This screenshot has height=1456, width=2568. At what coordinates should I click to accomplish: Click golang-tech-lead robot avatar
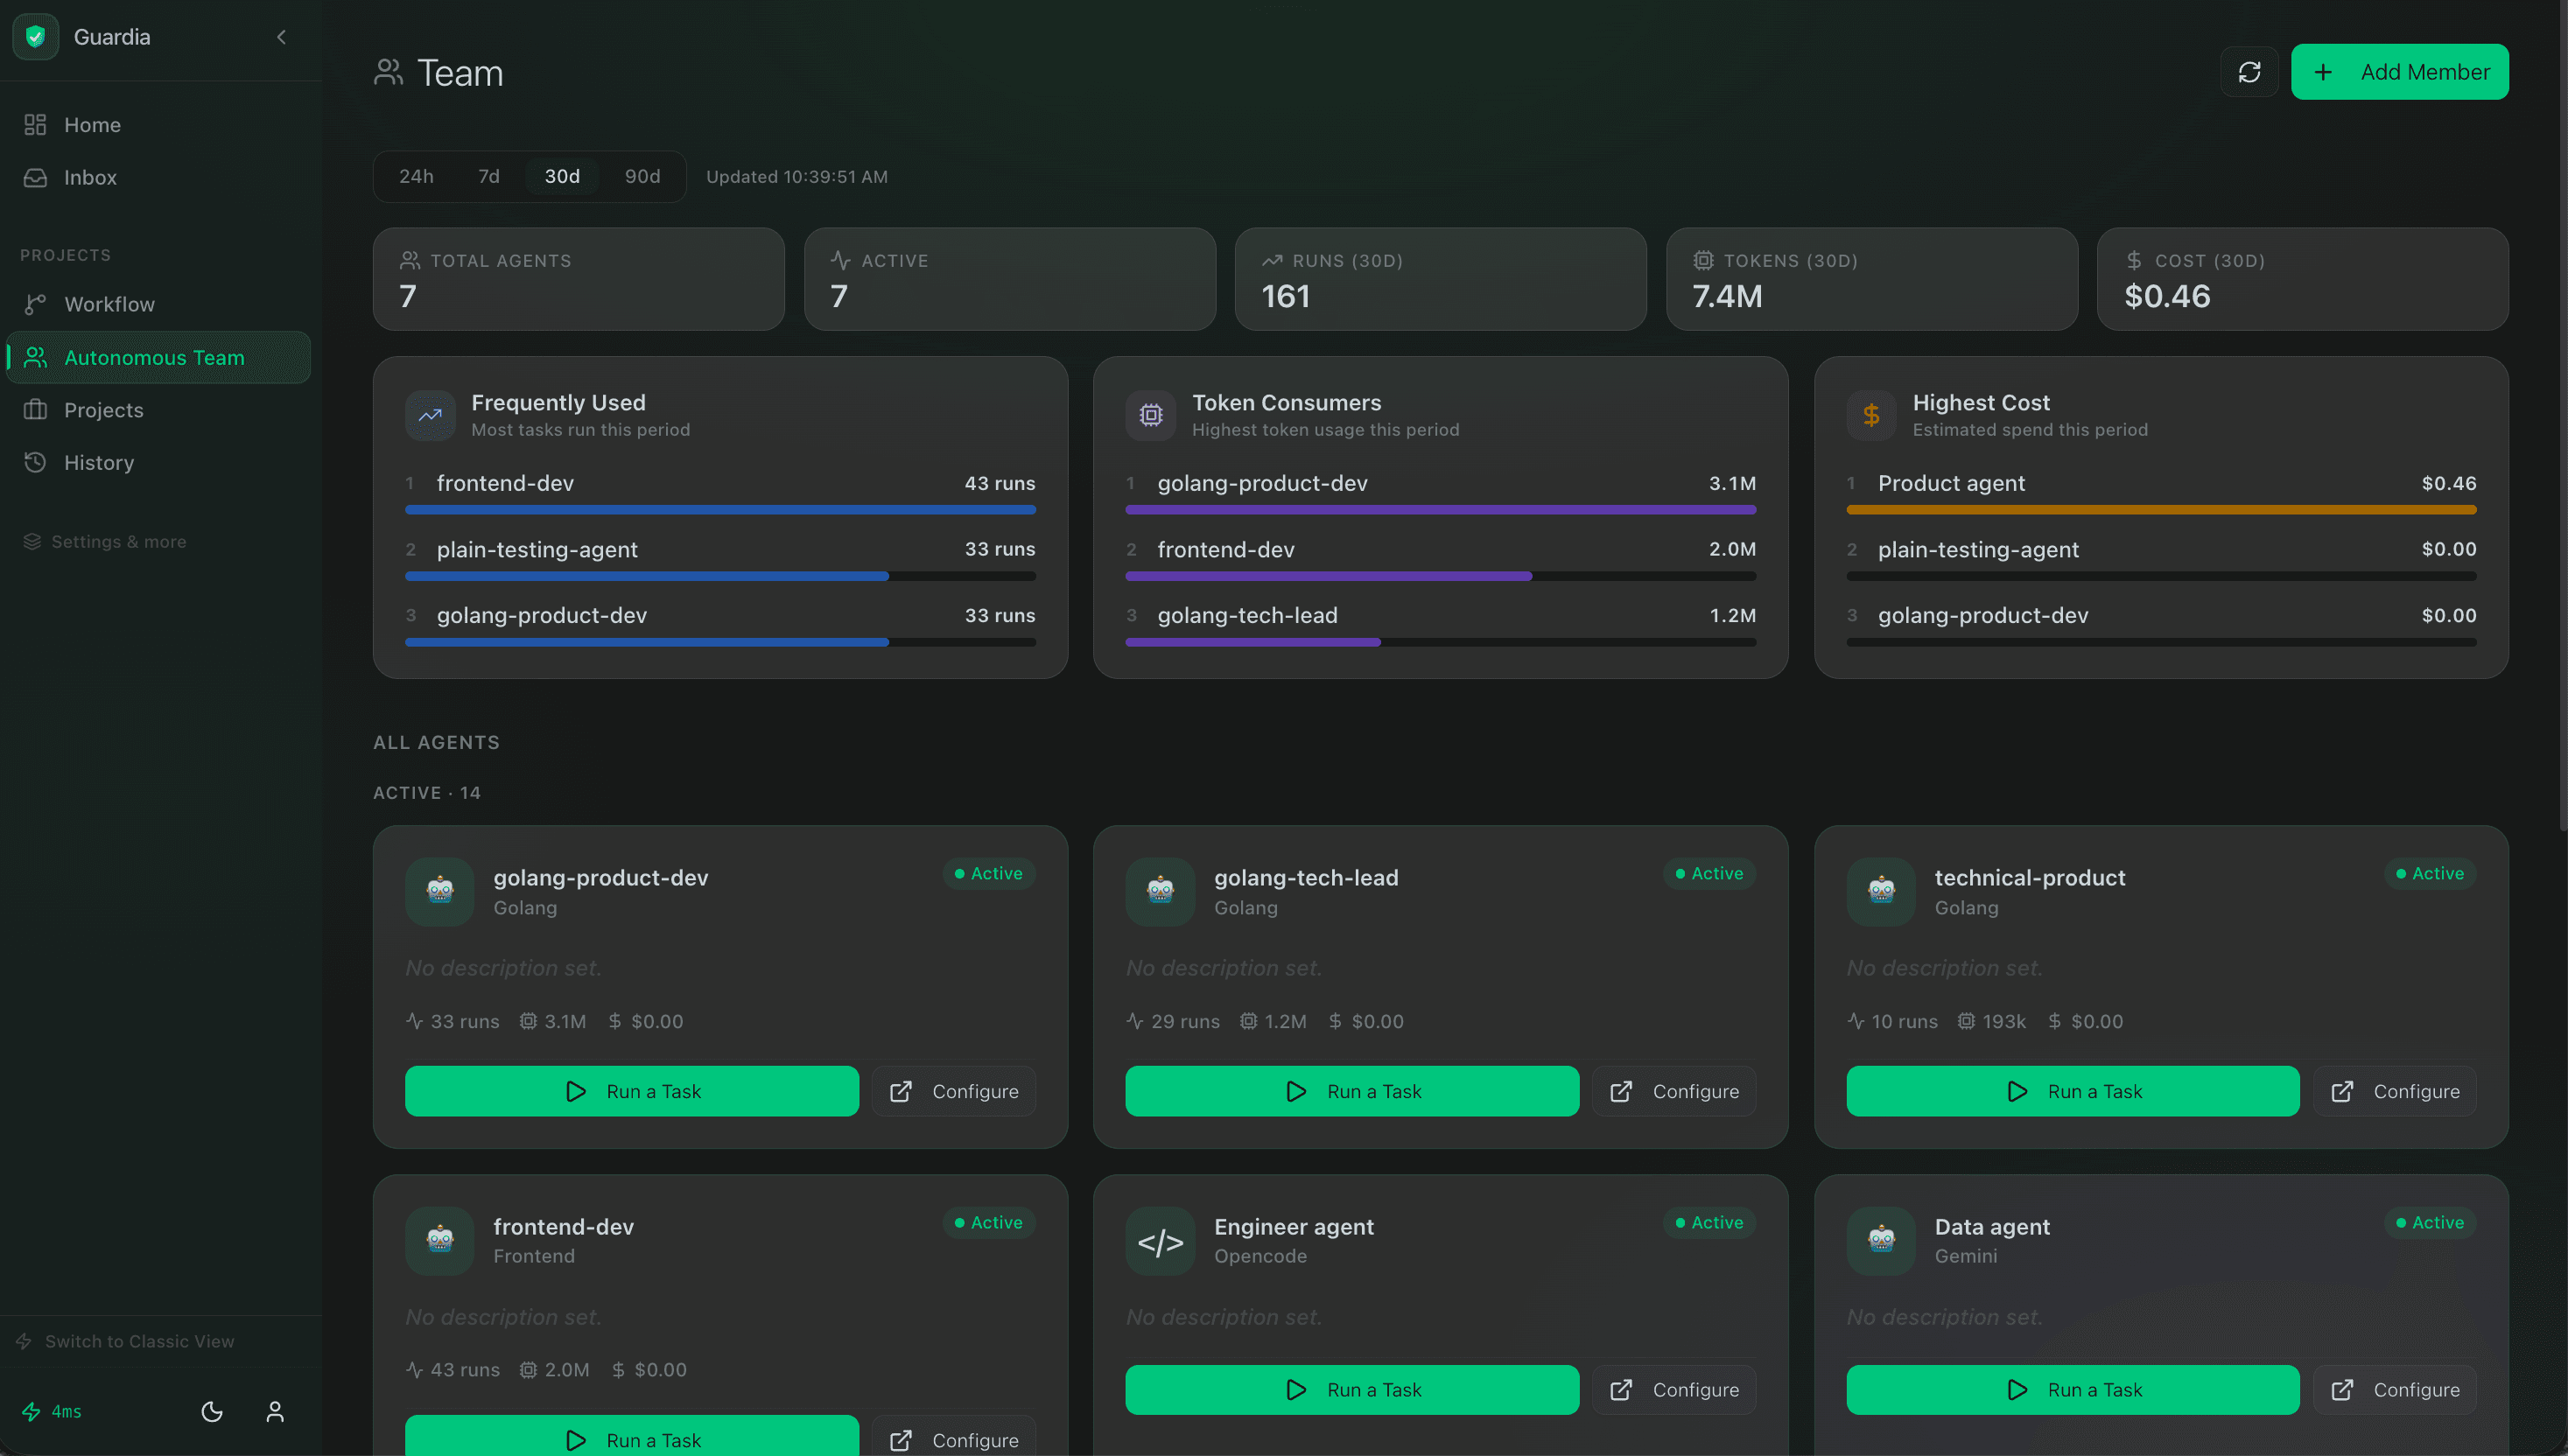click(x=1160, y=891)
